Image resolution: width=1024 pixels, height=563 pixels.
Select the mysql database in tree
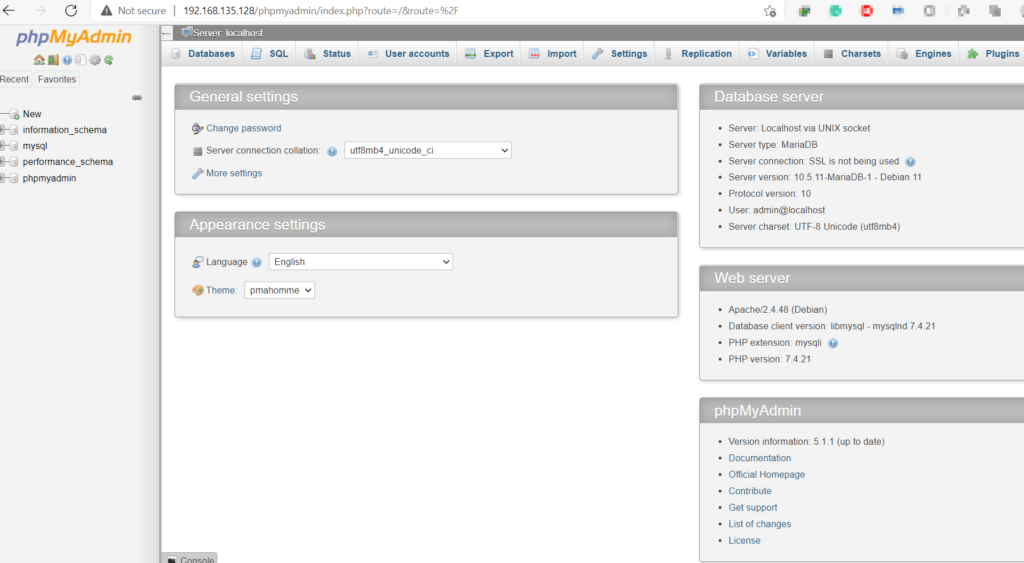(x=35, y=146)
